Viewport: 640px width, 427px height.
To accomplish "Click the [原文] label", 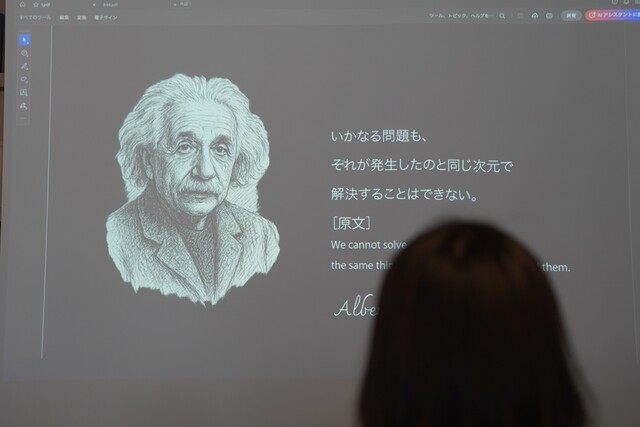I will point(351,223).
